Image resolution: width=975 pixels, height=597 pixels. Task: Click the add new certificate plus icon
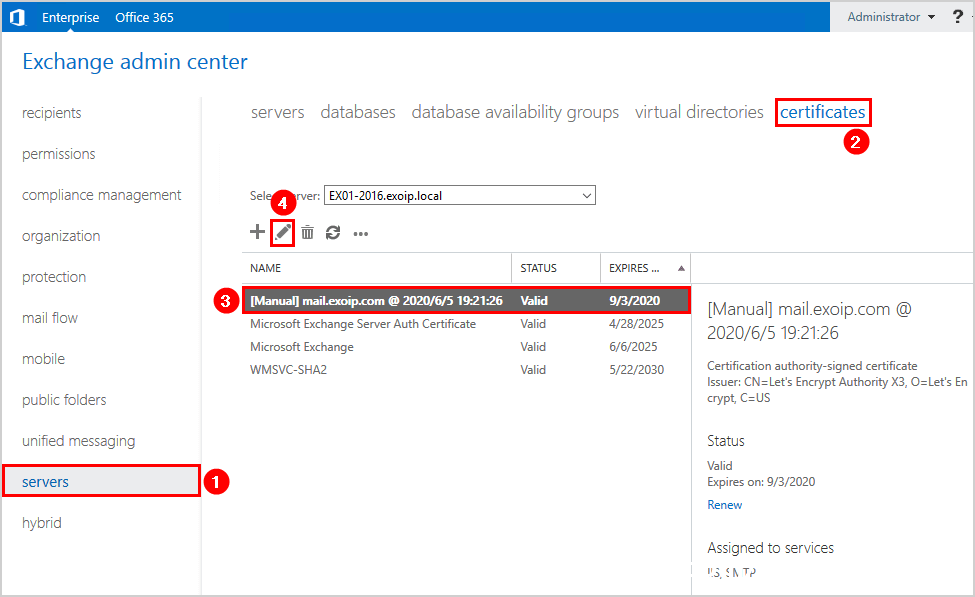[257, 233]
